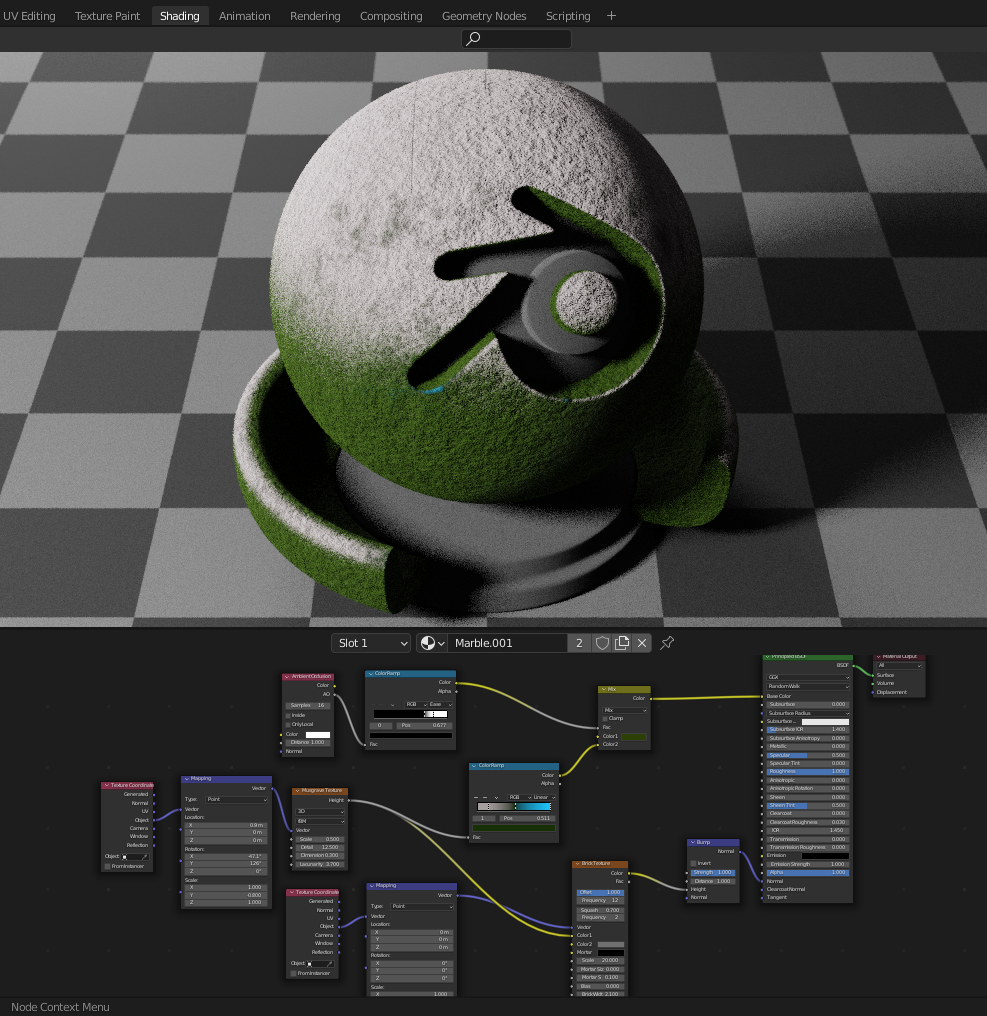987x1016 pixels.
Task: Adjust the Roughness slider in Principled BSDF
Action: click(x=807, y=772)
